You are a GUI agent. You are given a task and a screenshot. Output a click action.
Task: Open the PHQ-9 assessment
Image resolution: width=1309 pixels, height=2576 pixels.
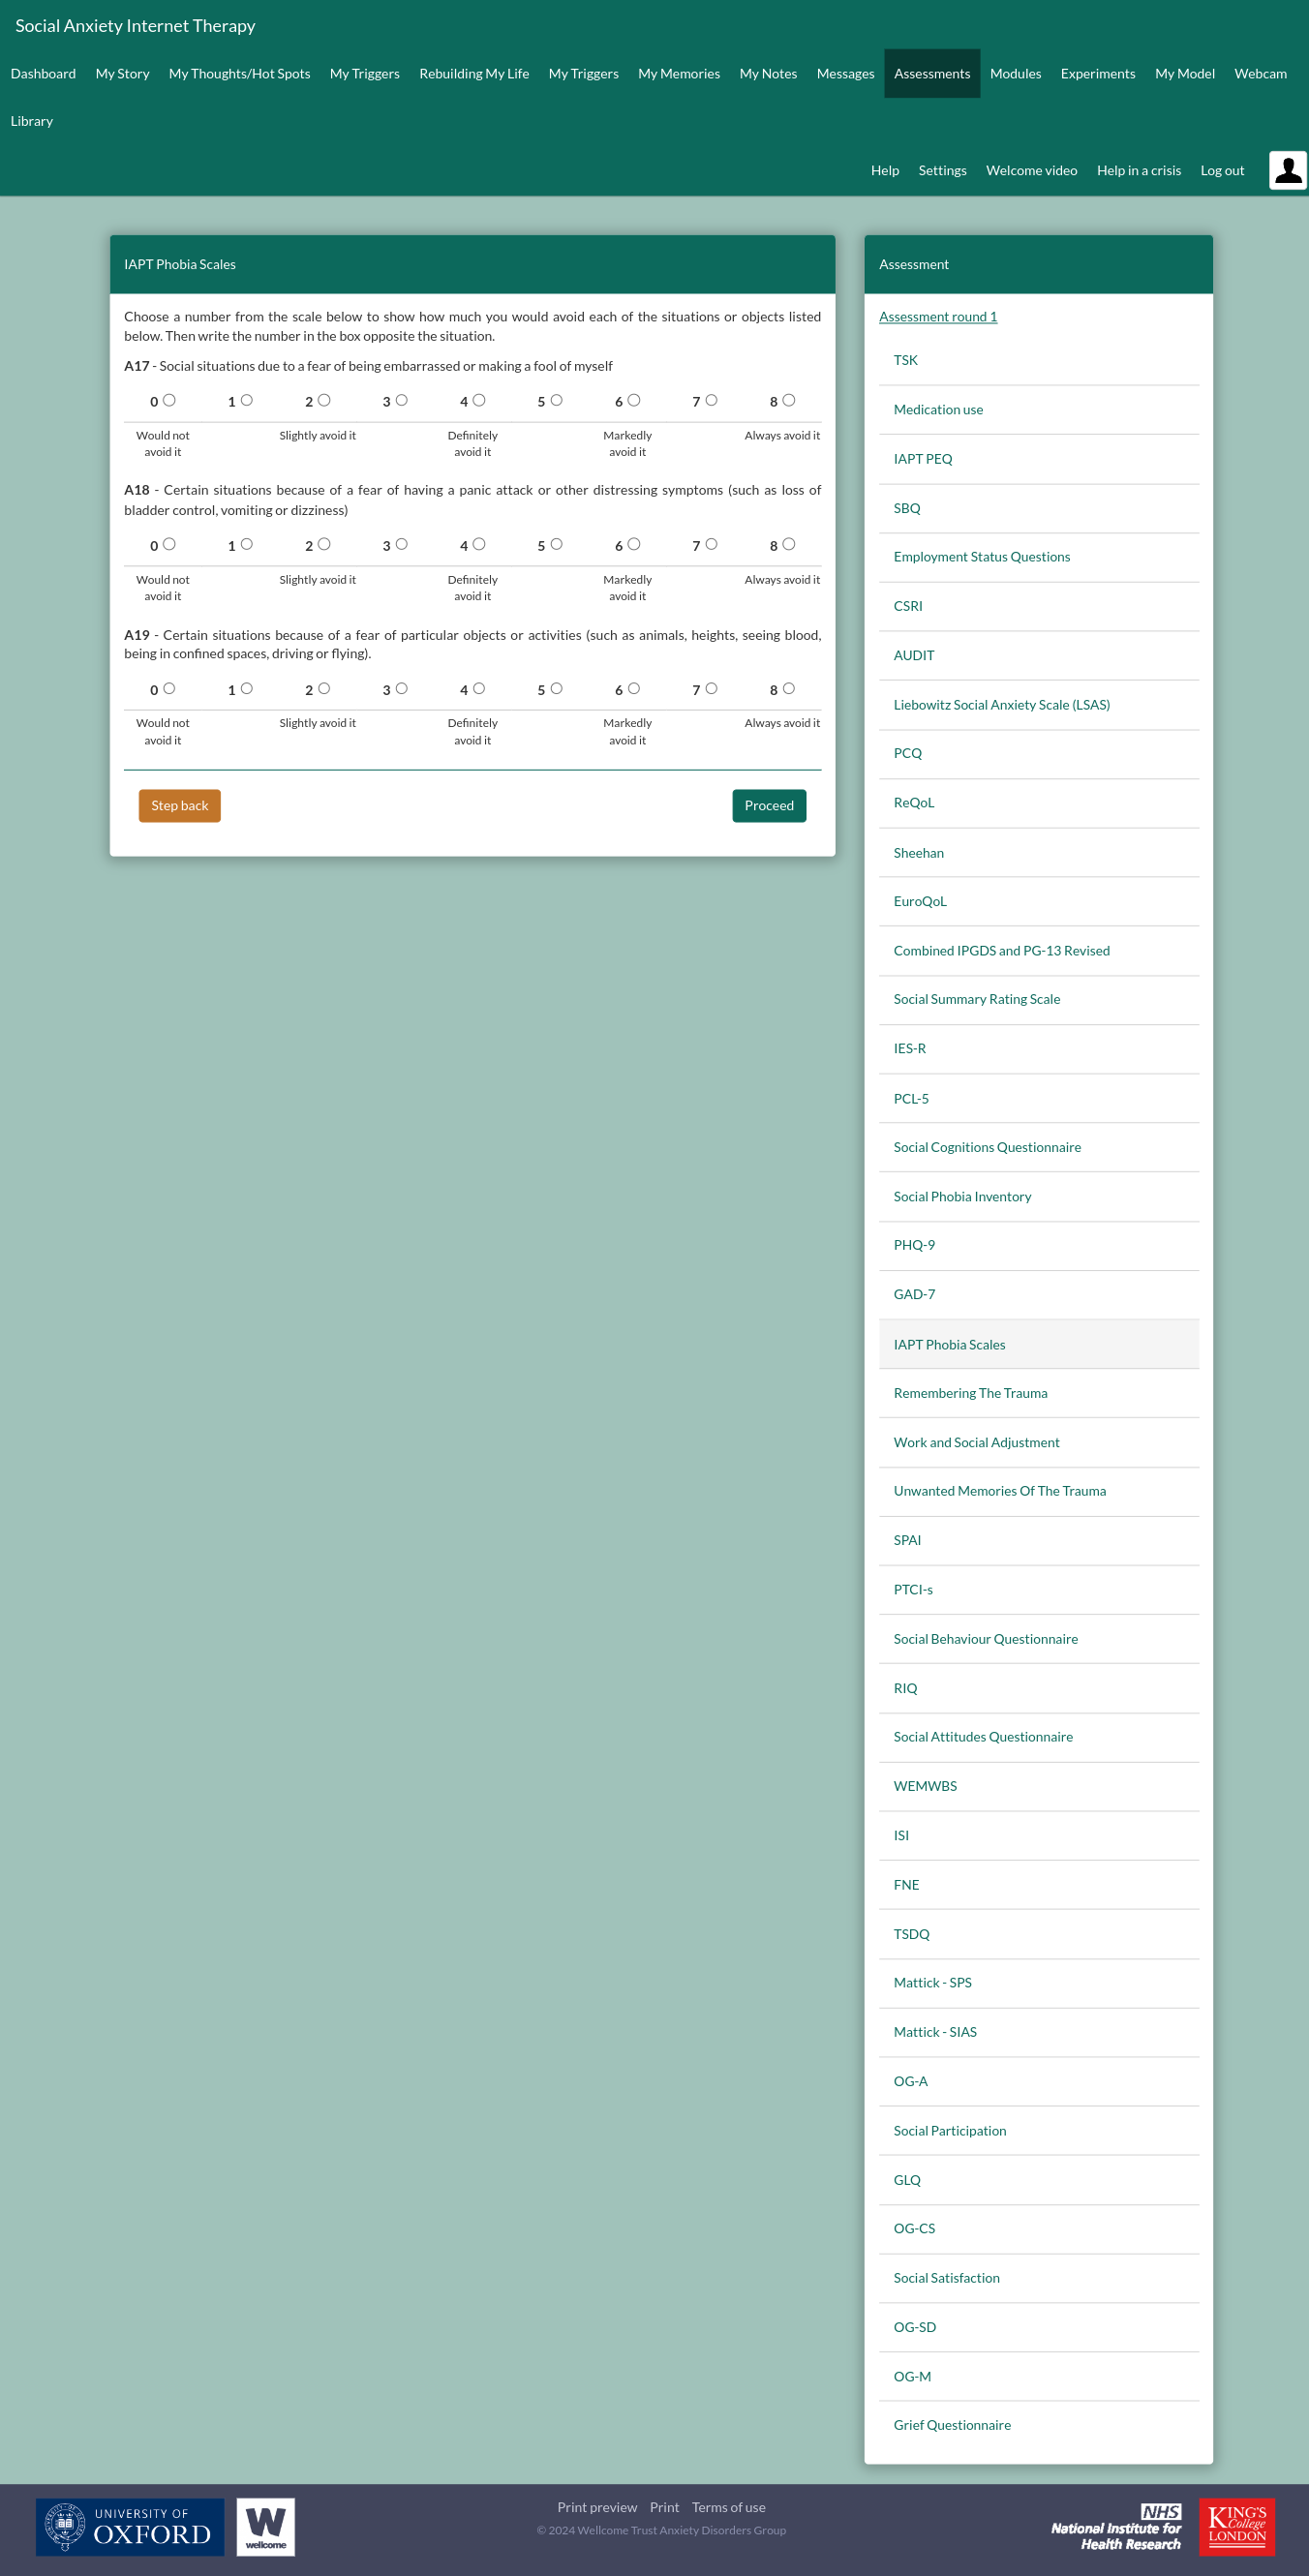[x=914, y=1245]
